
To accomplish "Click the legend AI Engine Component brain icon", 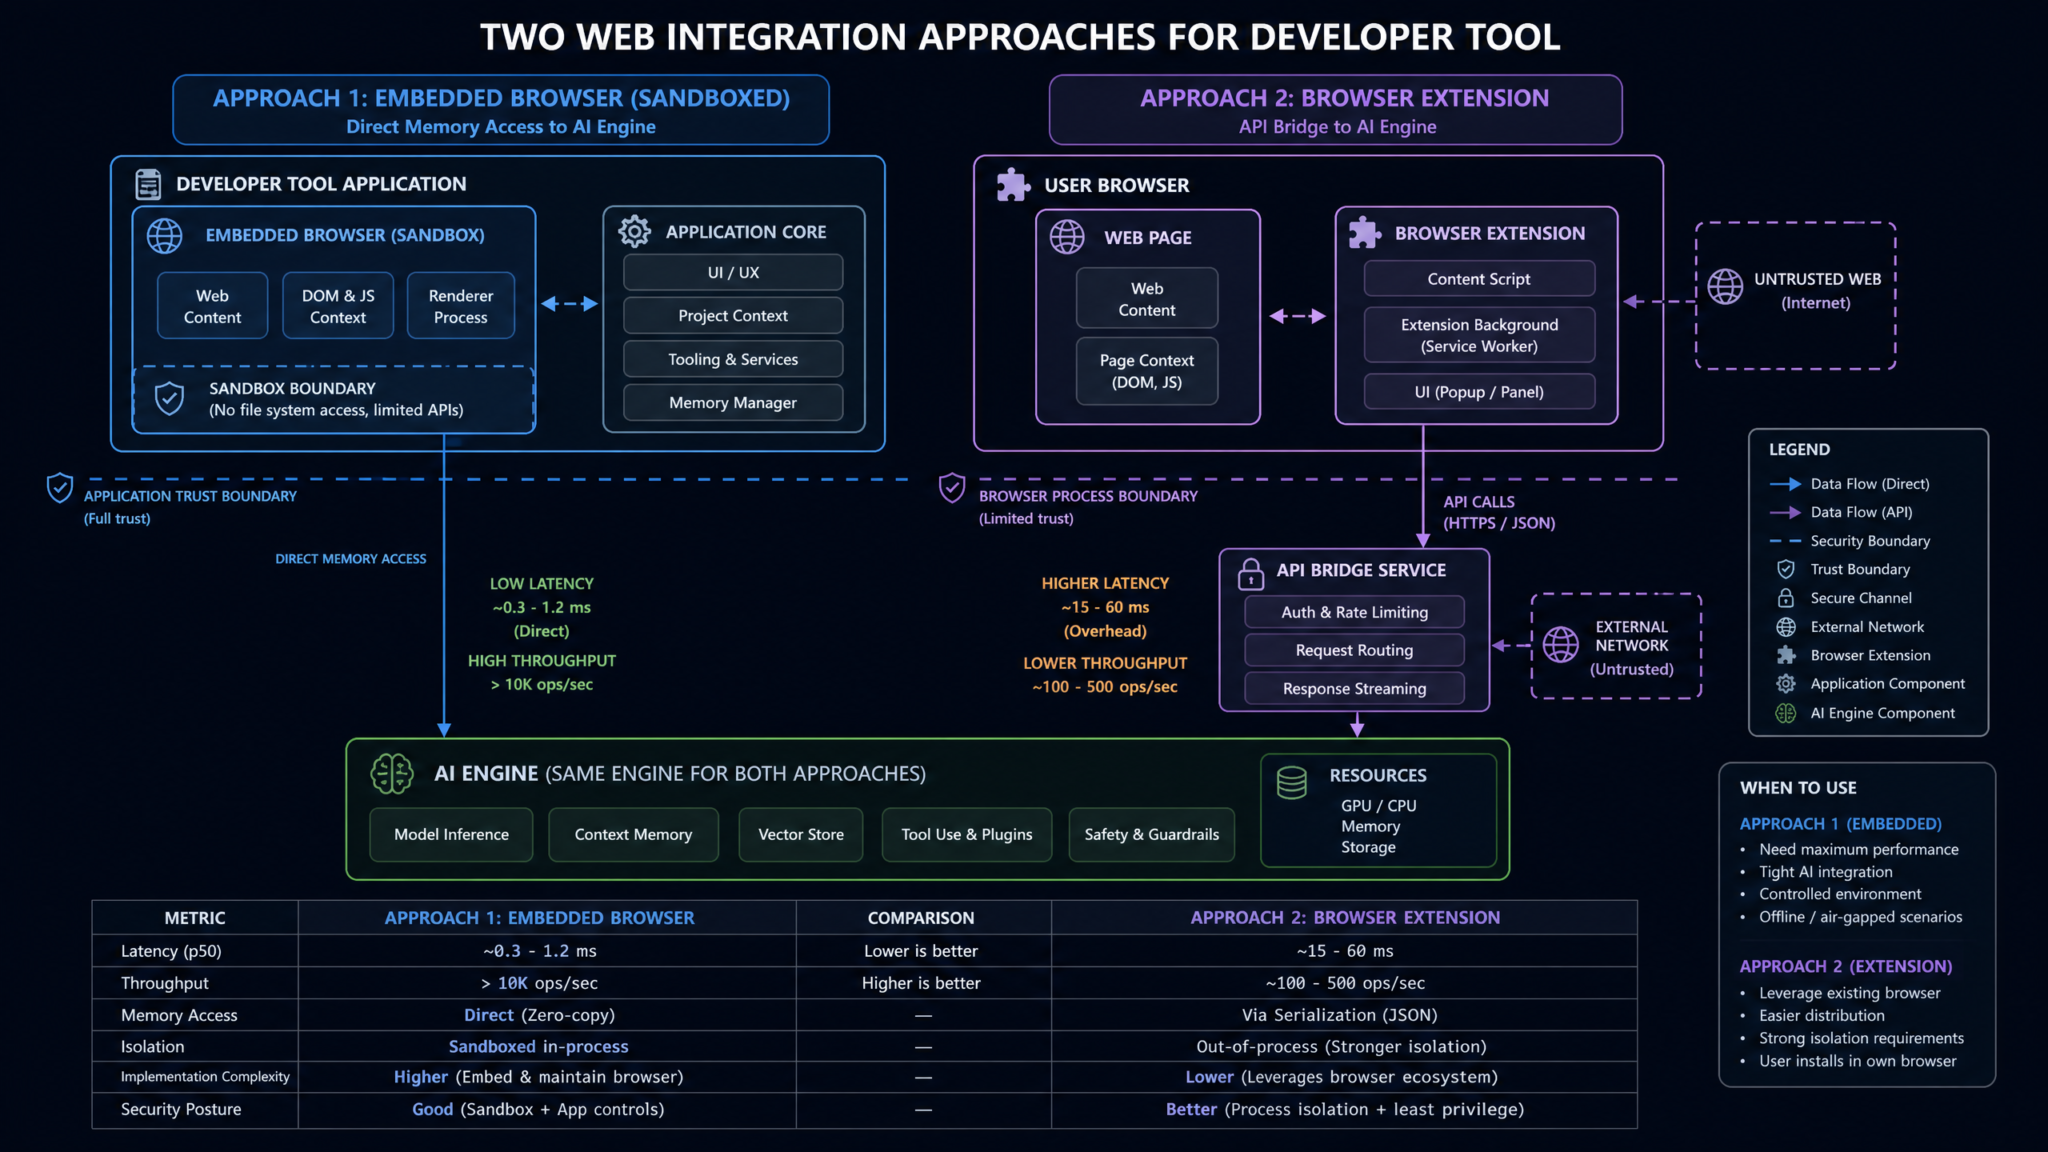I will (1786, 713).
